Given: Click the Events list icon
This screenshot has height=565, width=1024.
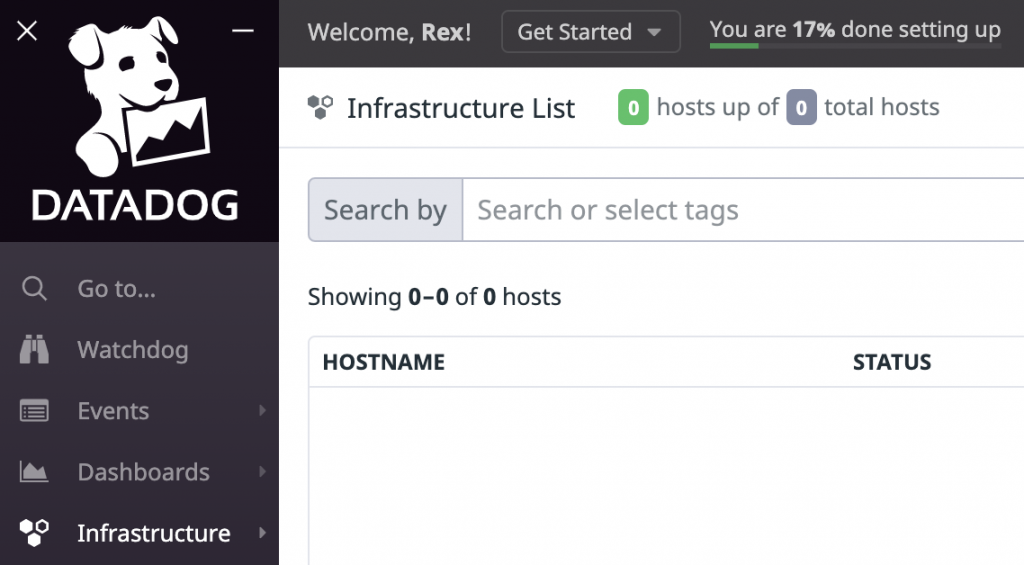Looking at the screenshot, I should tap(34, 411).
